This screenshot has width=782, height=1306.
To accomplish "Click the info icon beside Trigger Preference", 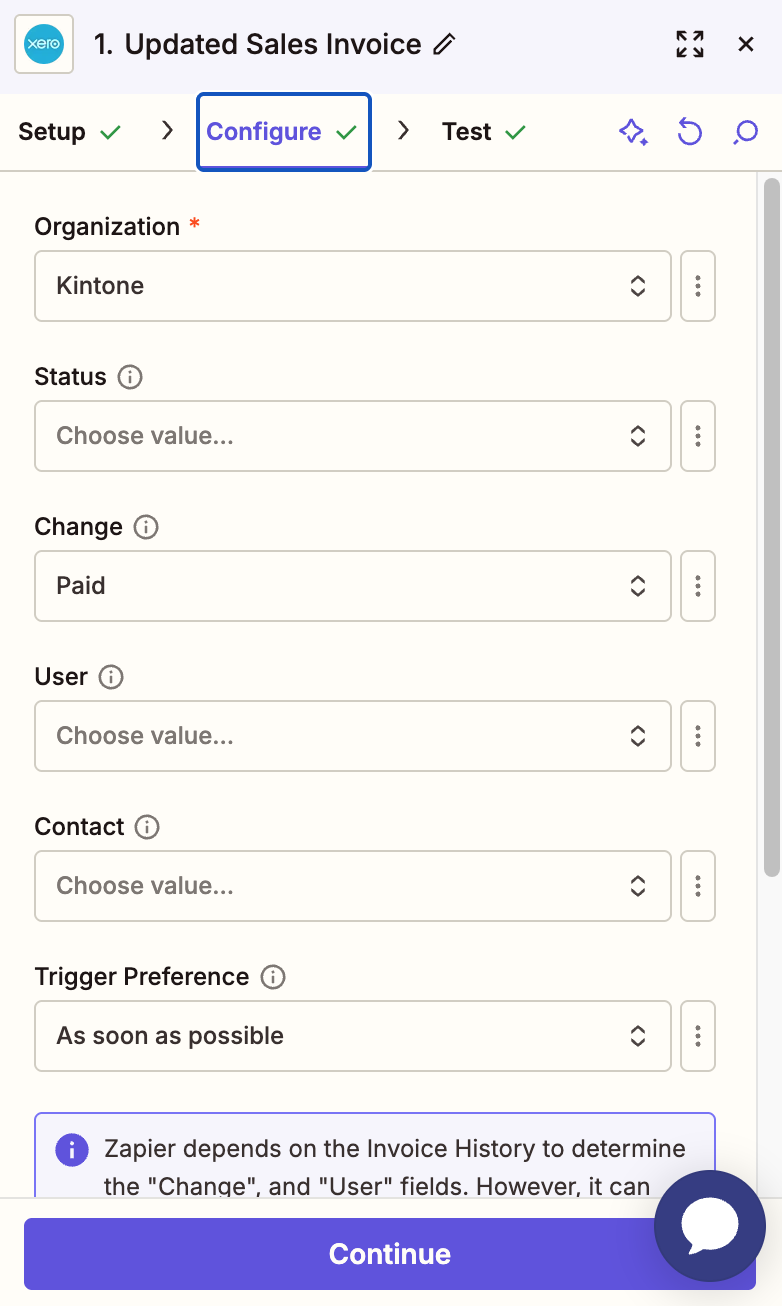I will 272,977.
